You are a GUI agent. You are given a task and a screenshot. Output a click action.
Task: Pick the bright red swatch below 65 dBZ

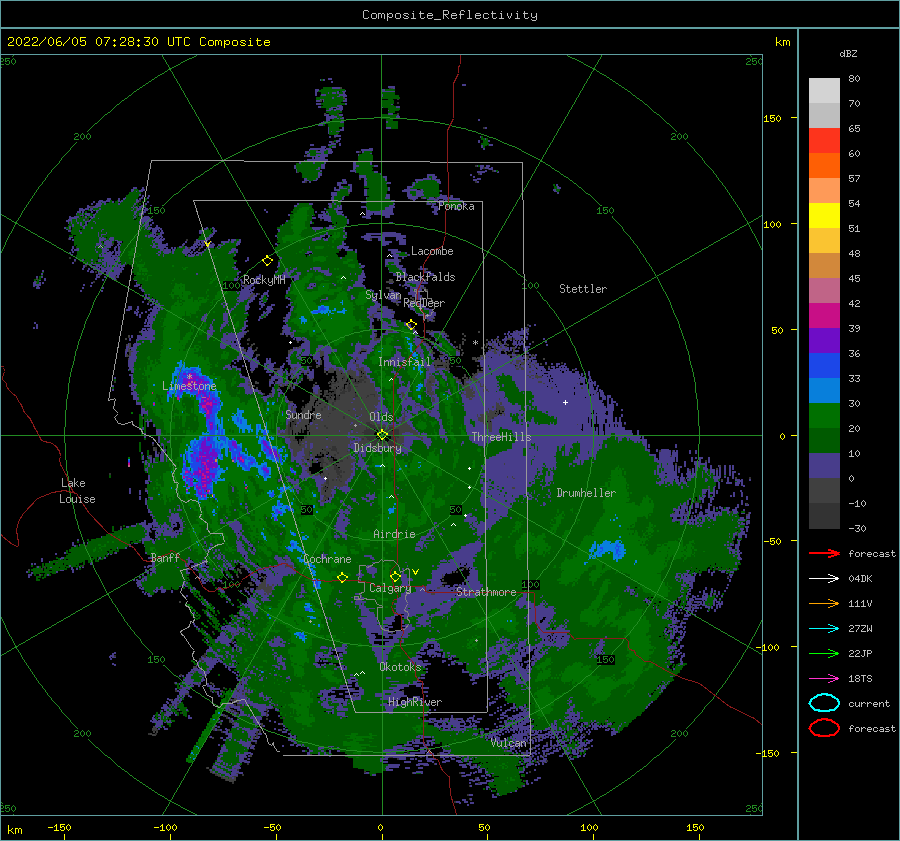click(x=824, y=141)
